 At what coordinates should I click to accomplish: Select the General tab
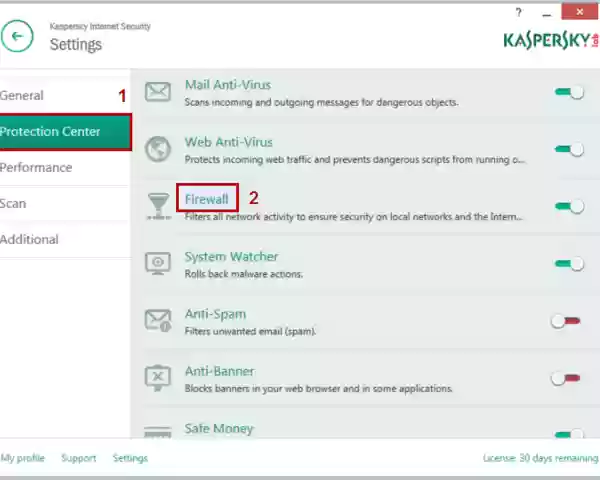click(65, 95)
